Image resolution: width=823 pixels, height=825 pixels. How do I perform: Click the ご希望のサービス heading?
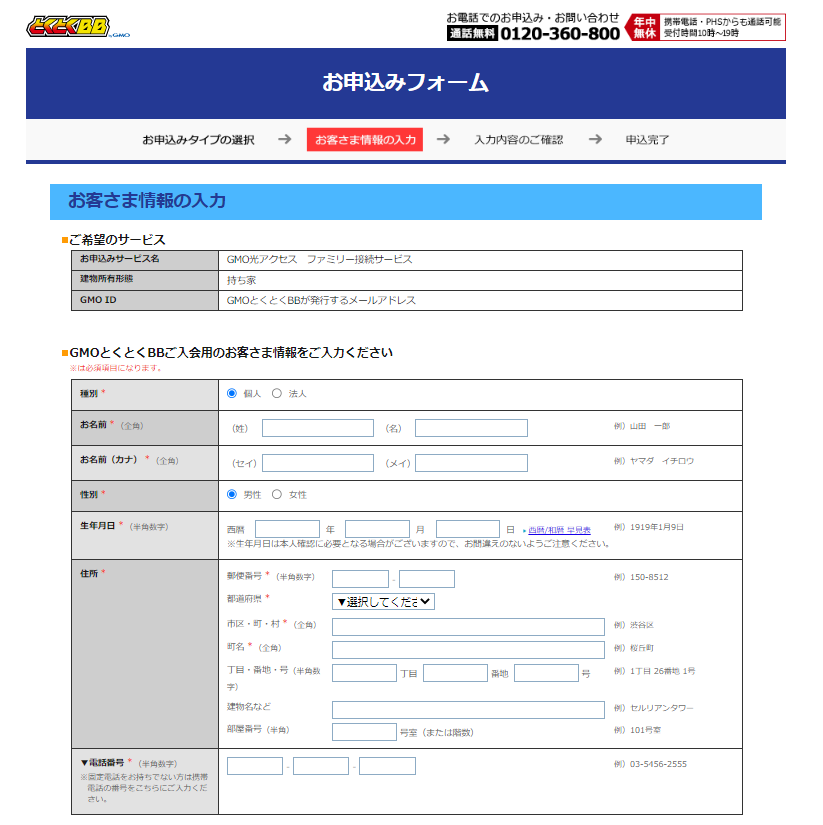pos(117,240)
